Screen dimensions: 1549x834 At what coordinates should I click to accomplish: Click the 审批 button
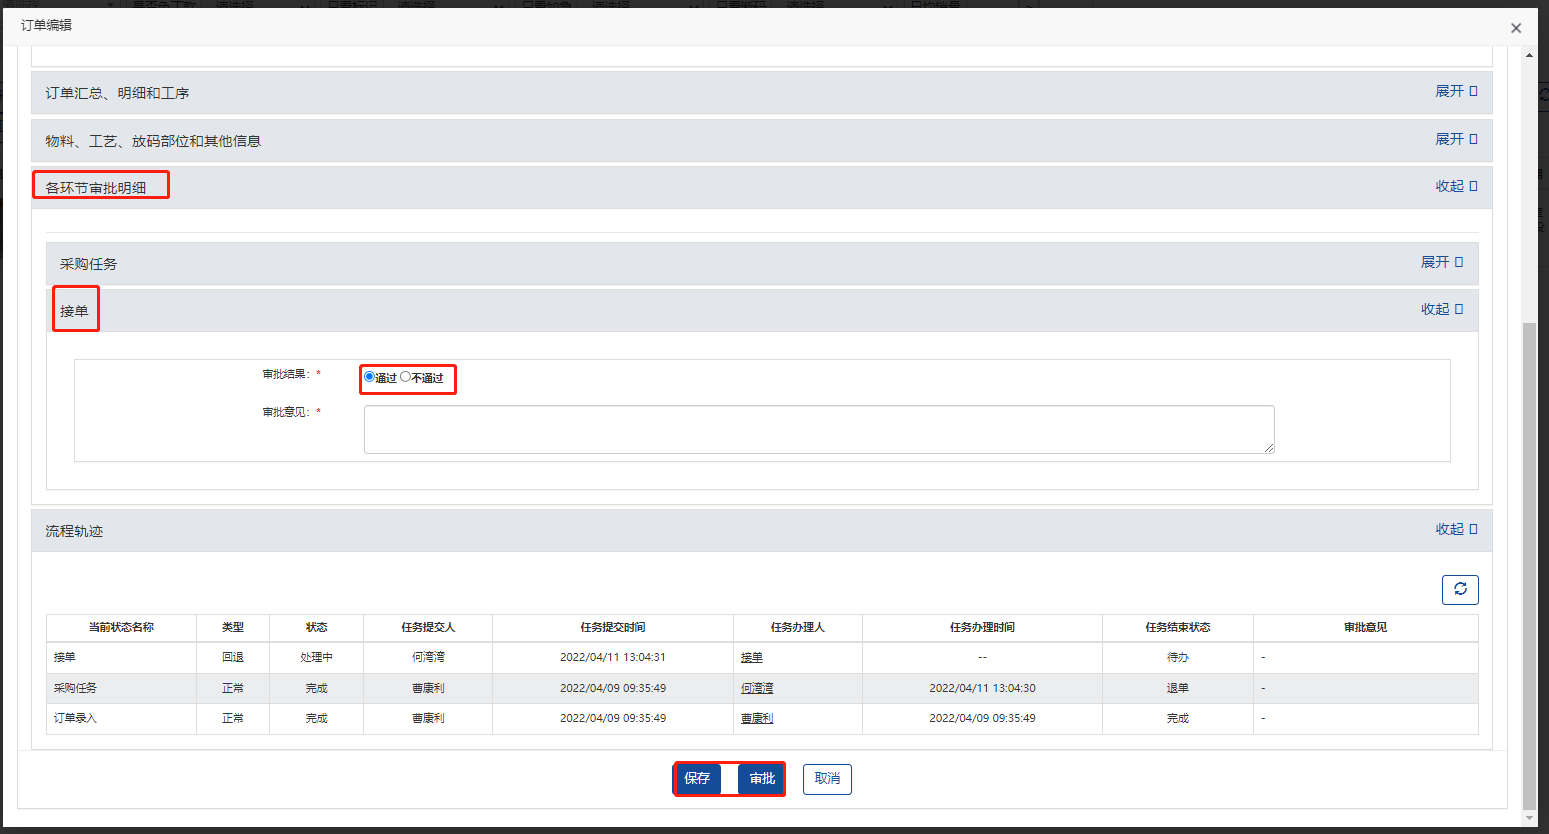[762, 778]
